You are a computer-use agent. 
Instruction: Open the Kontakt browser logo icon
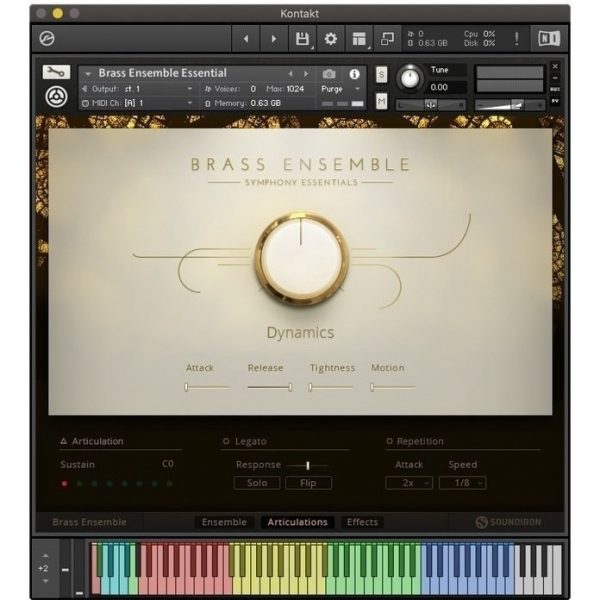coord(47,38)
